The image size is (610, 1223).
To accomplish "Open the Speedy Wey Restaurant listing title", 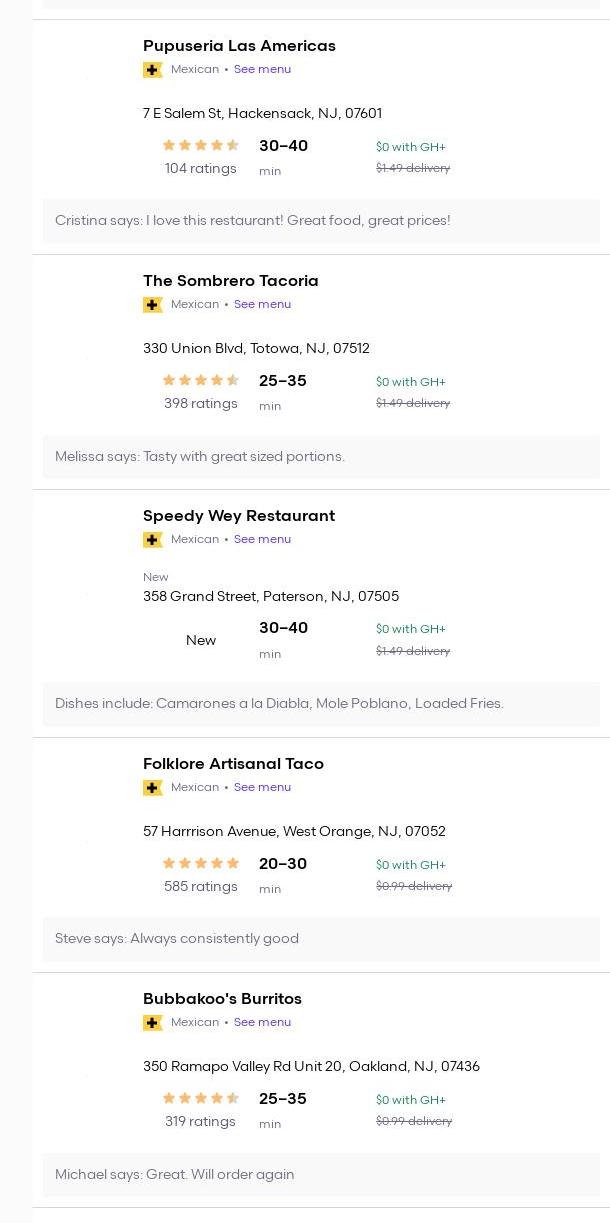I will click(239, 516).
